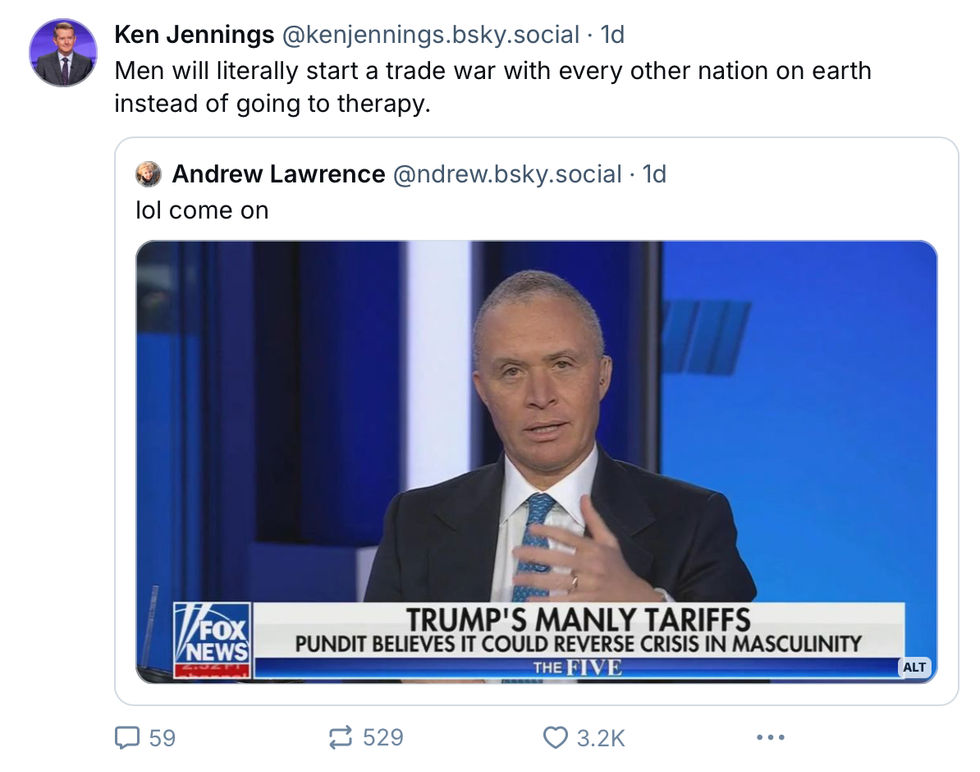Click Andrew Lawrence's small avatar

(x=149, y=174)
